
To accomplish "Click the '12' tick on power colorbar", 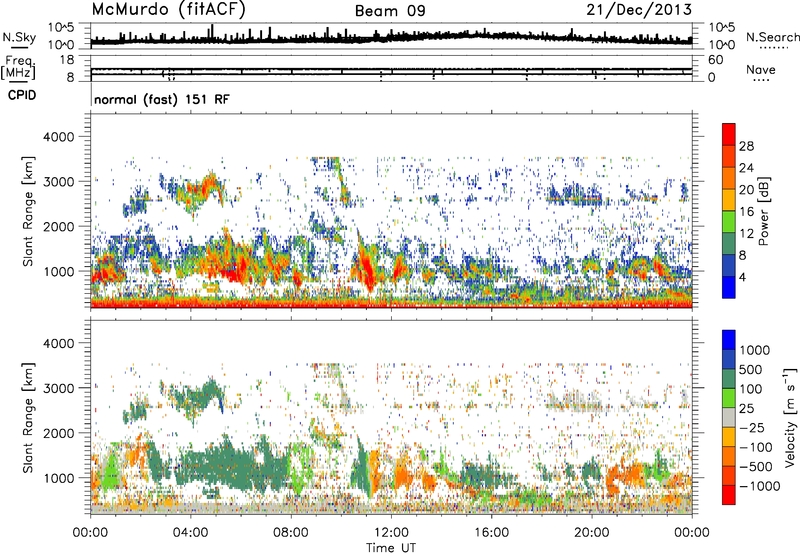I will click(746, 234).
